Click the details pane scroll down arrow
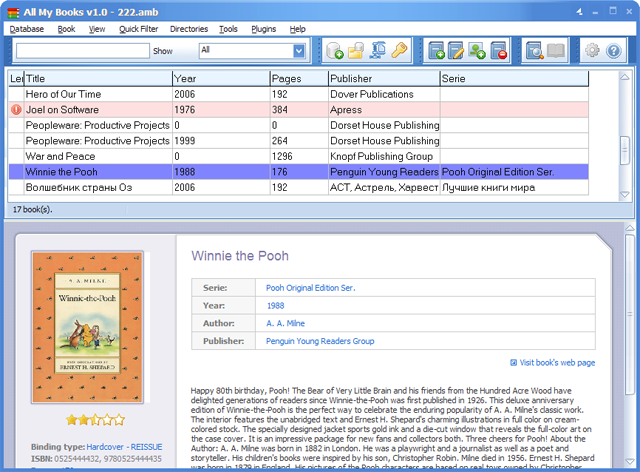The image size is (640, 472). point(630,461)
